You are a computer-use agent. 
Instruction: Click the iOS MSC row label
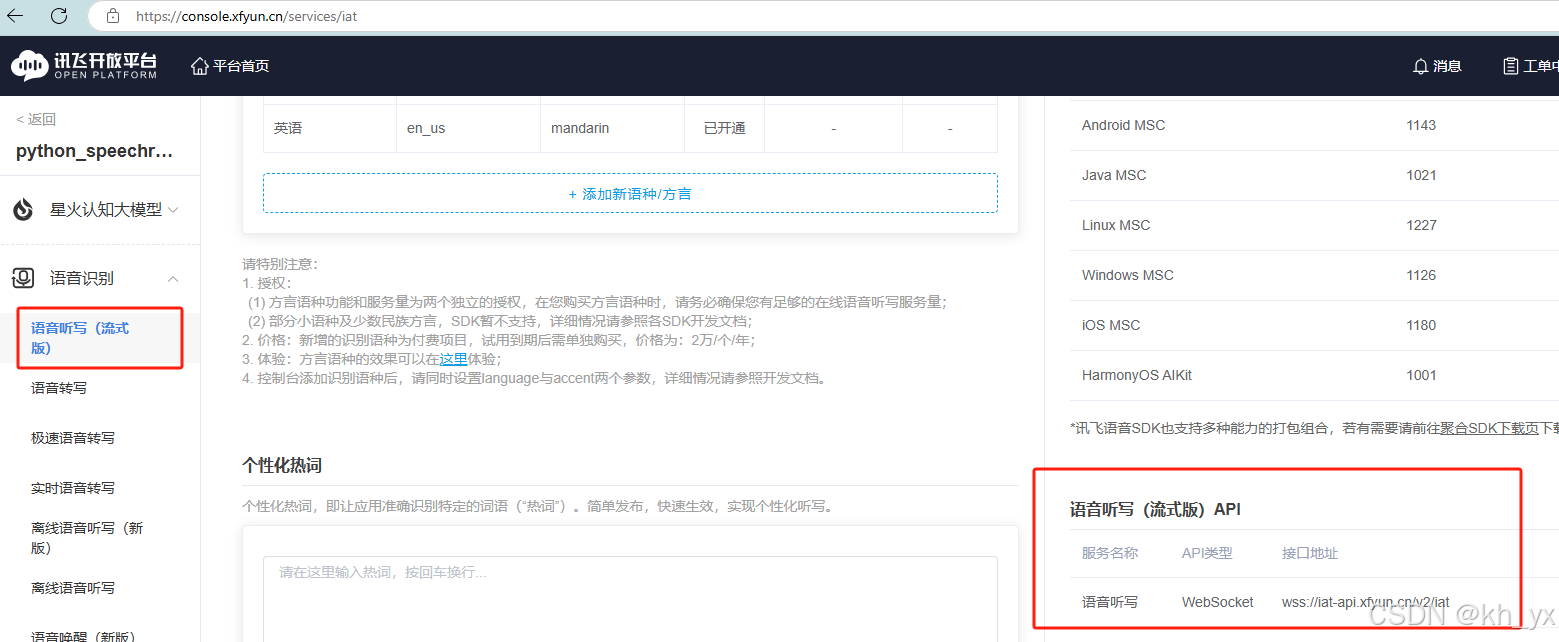pos(1111,325)
